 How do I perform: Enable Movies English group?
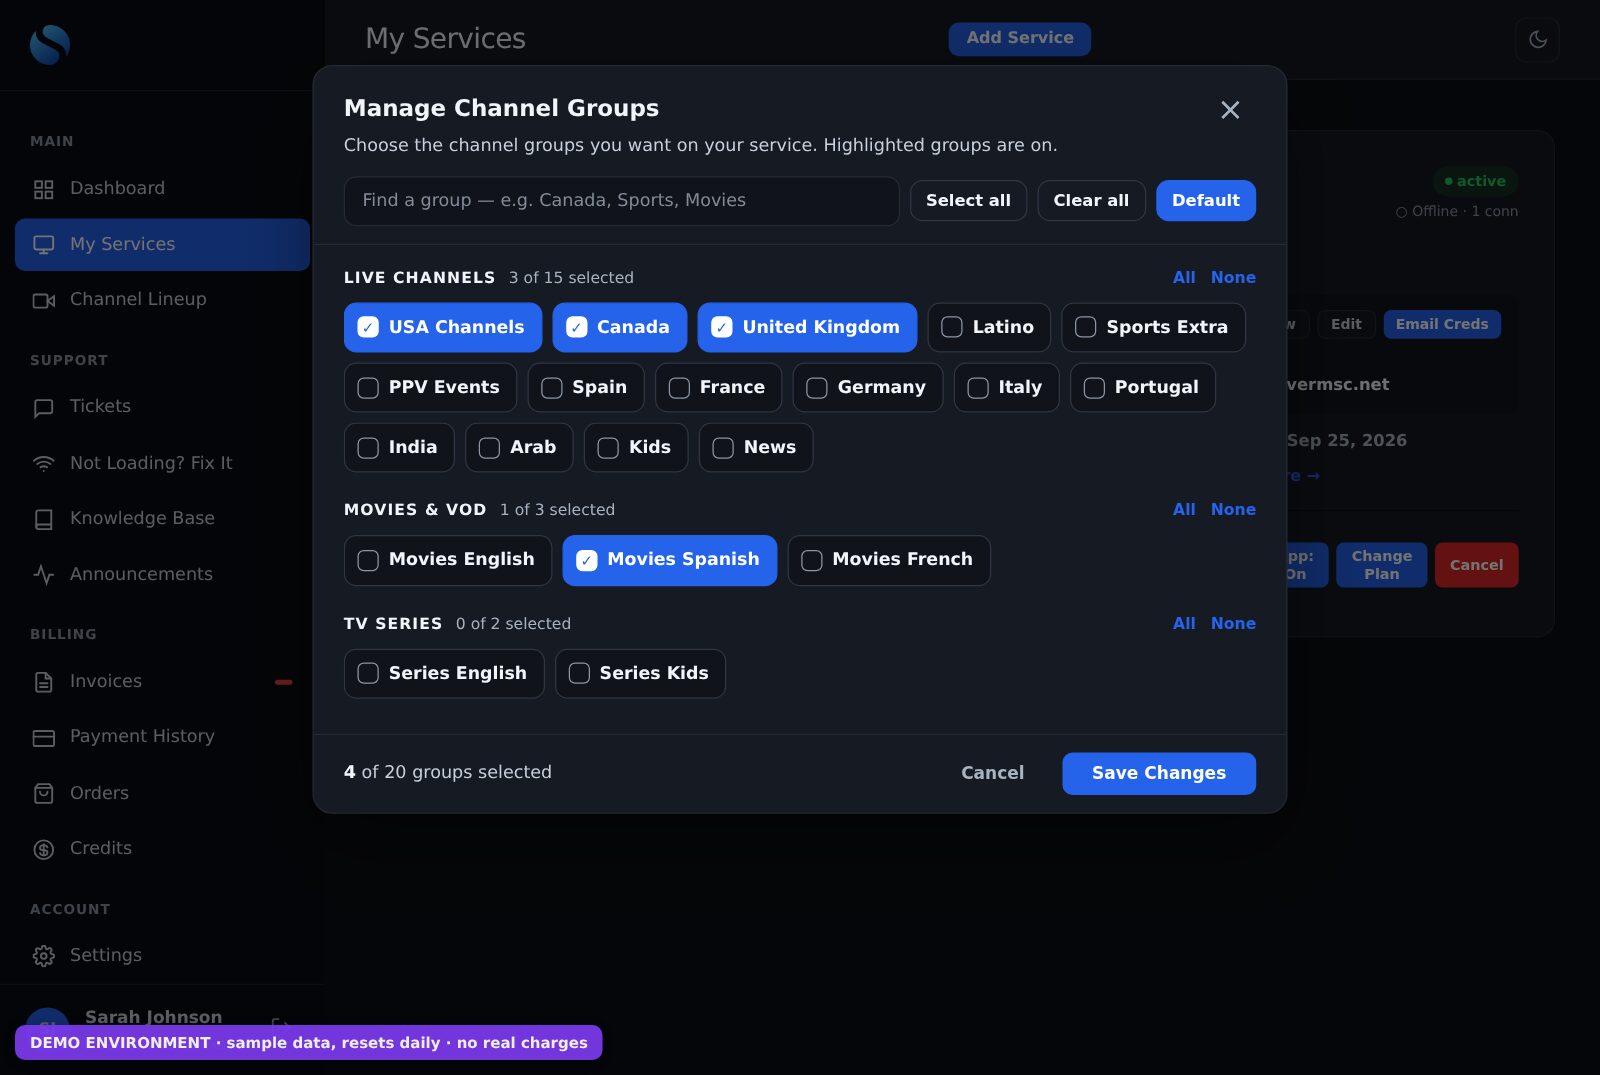[448, 560]
